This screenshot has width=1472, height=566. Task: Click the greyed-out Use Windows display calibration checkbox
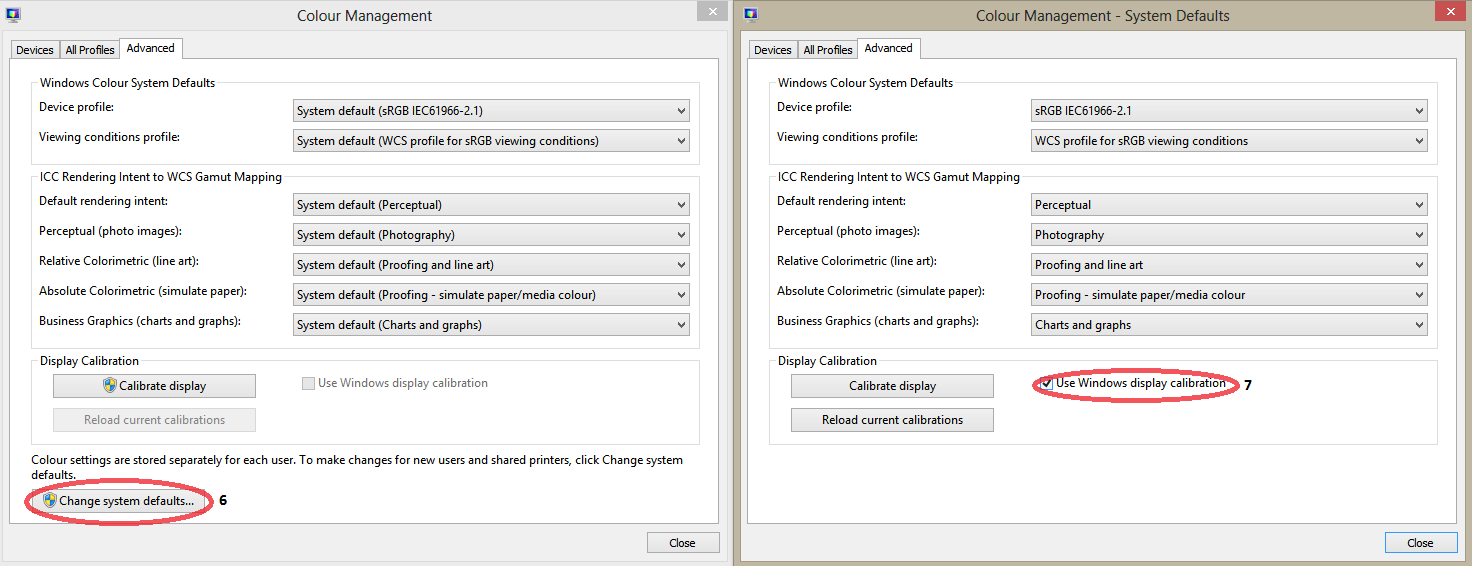(x=308, y=384)
